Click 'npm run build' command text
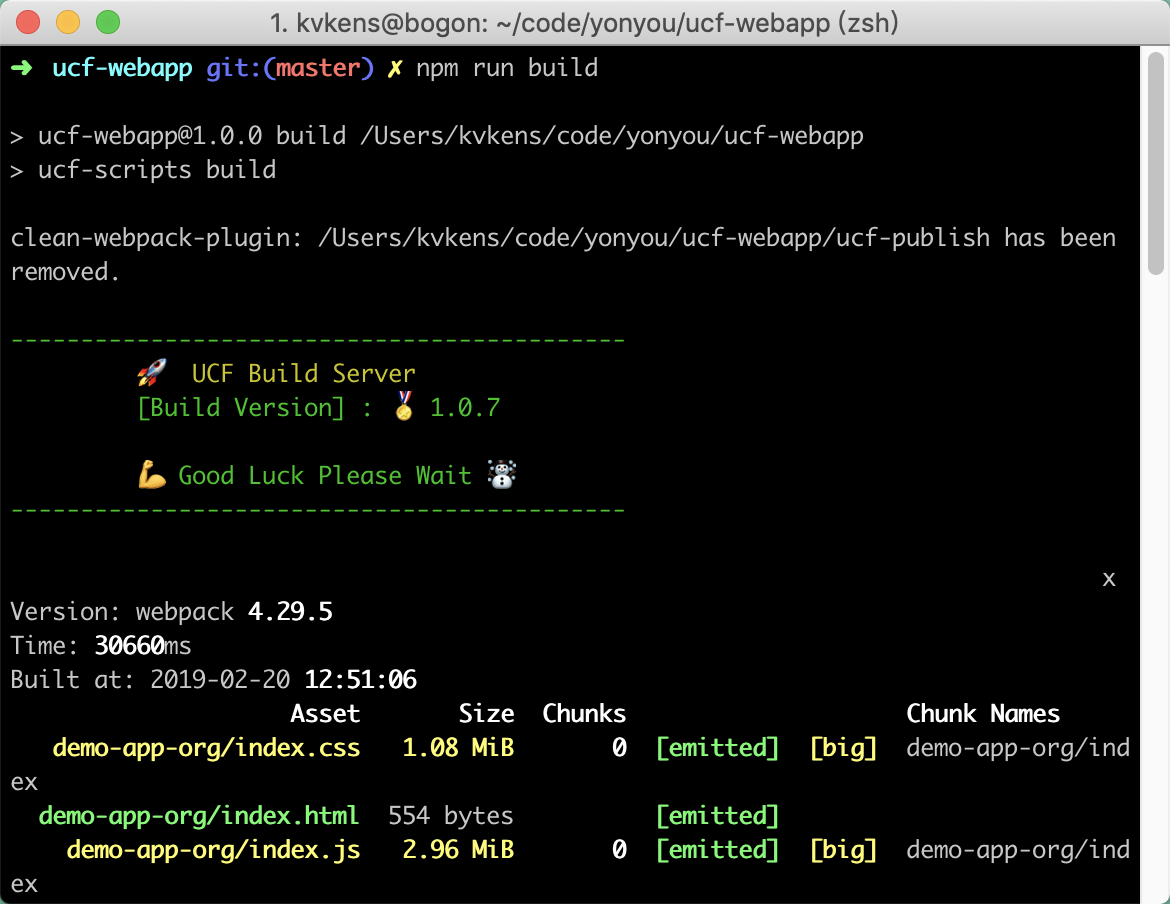The image size is (1170, 904). pyautogui.click(x=507, y=68)
